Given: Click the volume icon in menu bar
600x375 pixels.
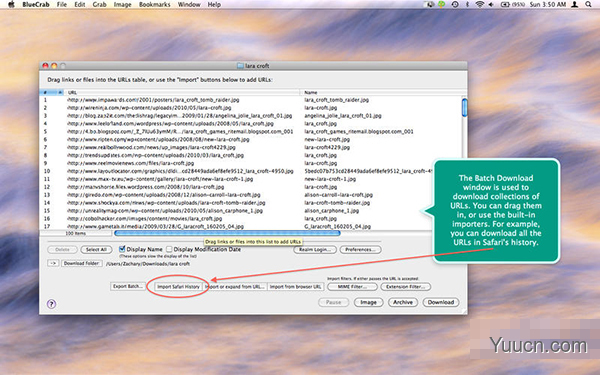Looking at the screenshot, I should tap(491, 5).
